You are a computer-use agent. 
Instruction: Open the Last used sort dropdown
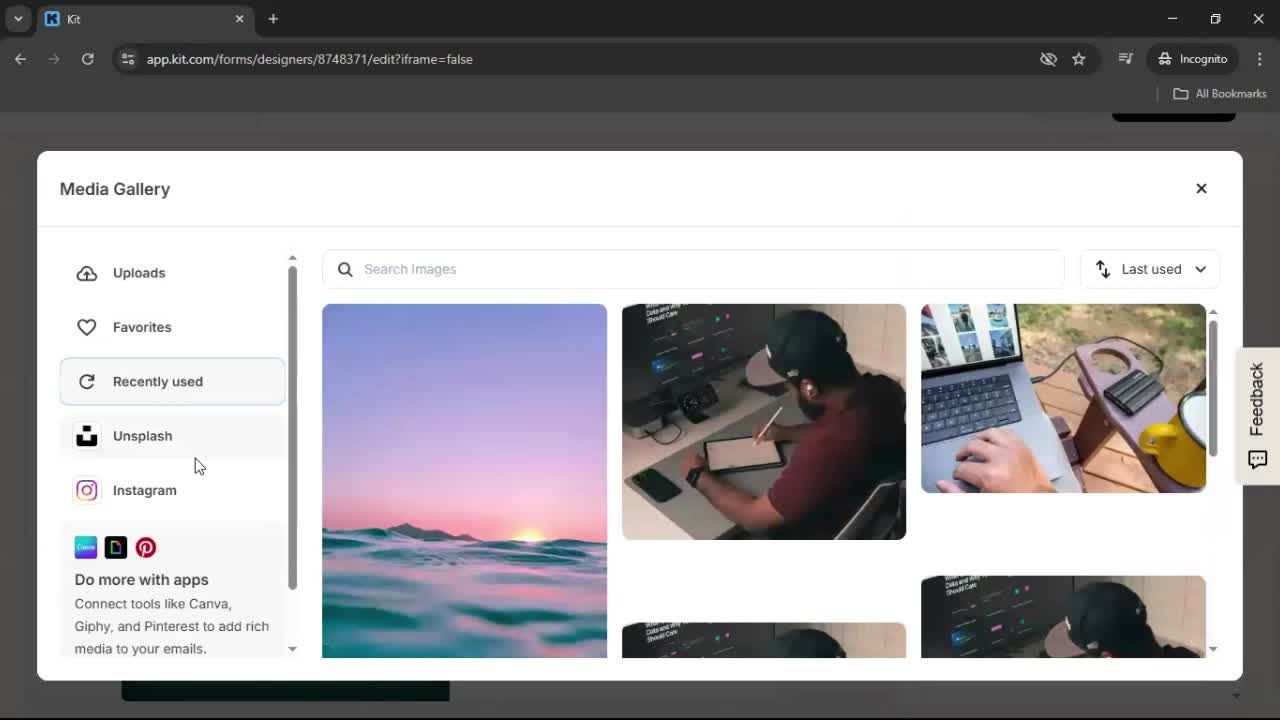click(x=1149, y=269)
